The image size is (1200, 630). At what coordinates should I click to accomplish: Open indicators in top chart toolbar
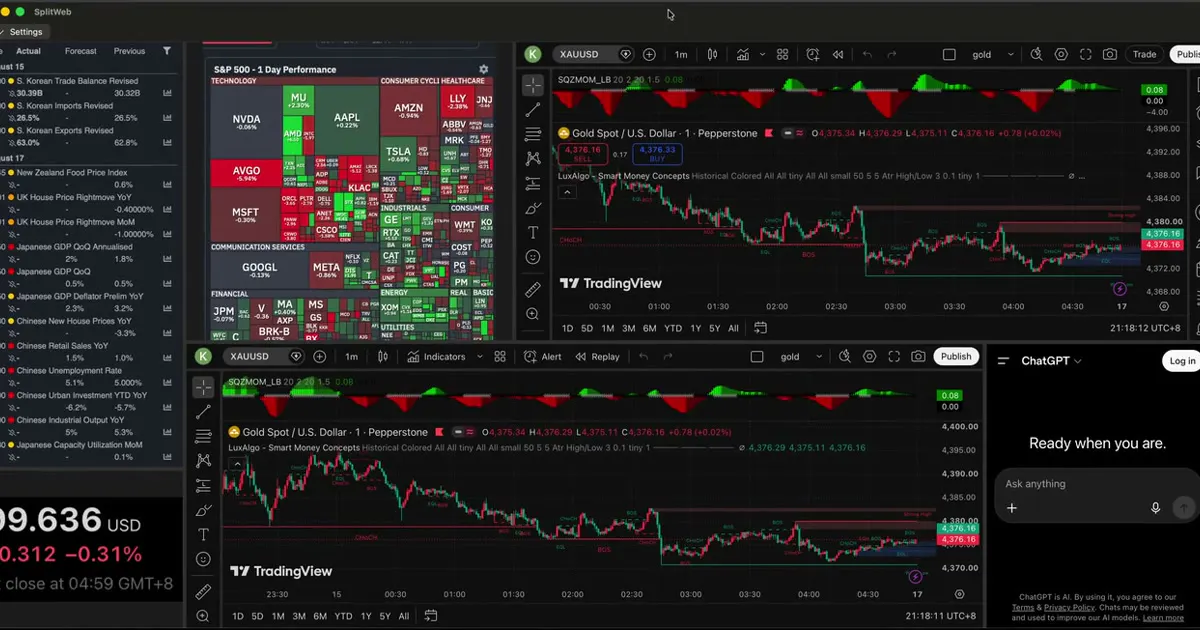point(743,54)
